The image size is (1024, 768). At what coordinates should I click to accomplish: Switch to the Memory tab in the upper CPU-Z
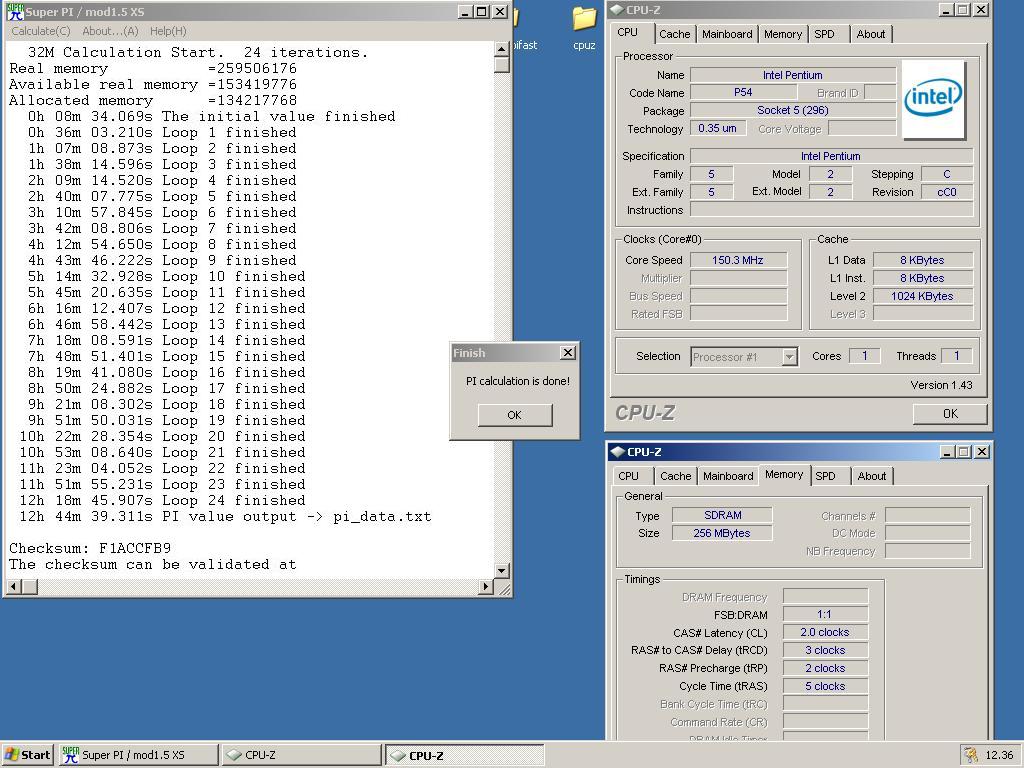point(782,34)
